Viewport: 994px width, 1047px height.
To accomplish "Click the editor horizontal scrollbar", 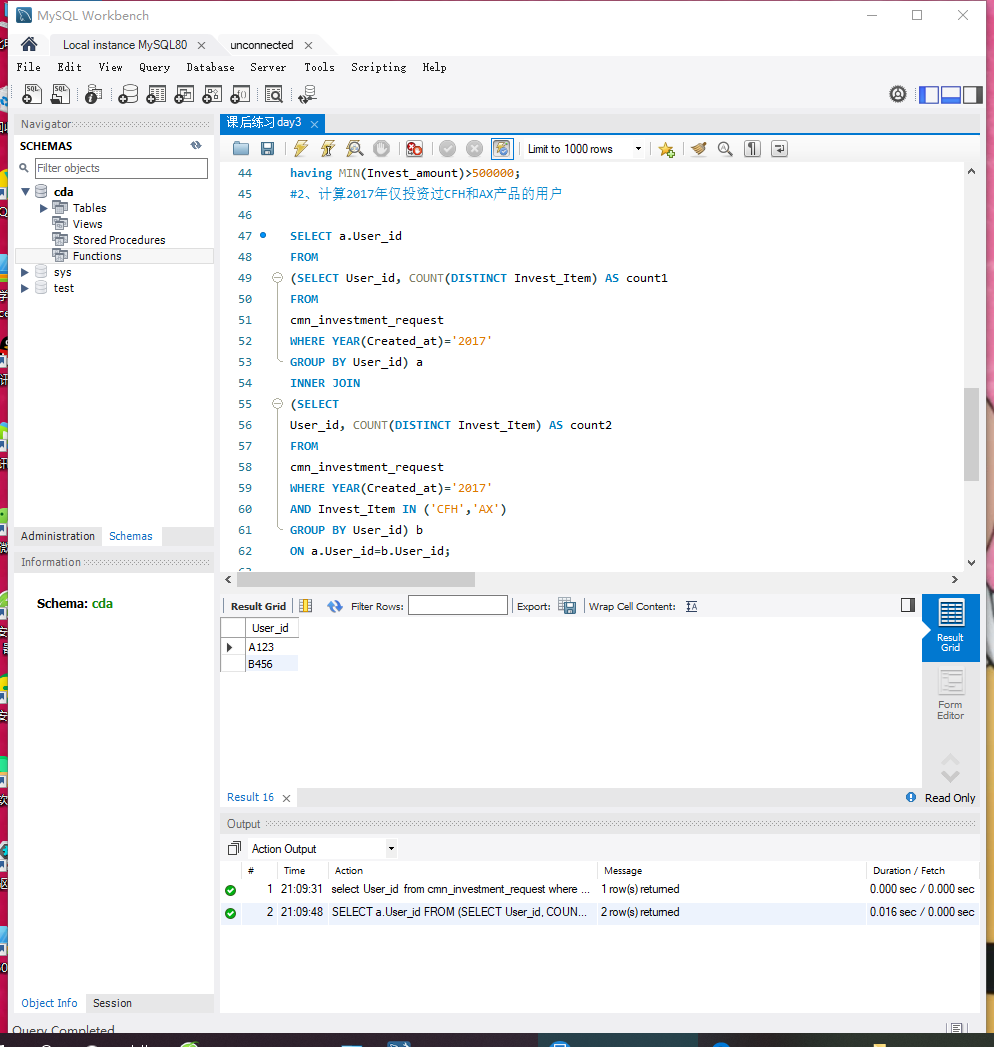I will [x=355, y=580].
